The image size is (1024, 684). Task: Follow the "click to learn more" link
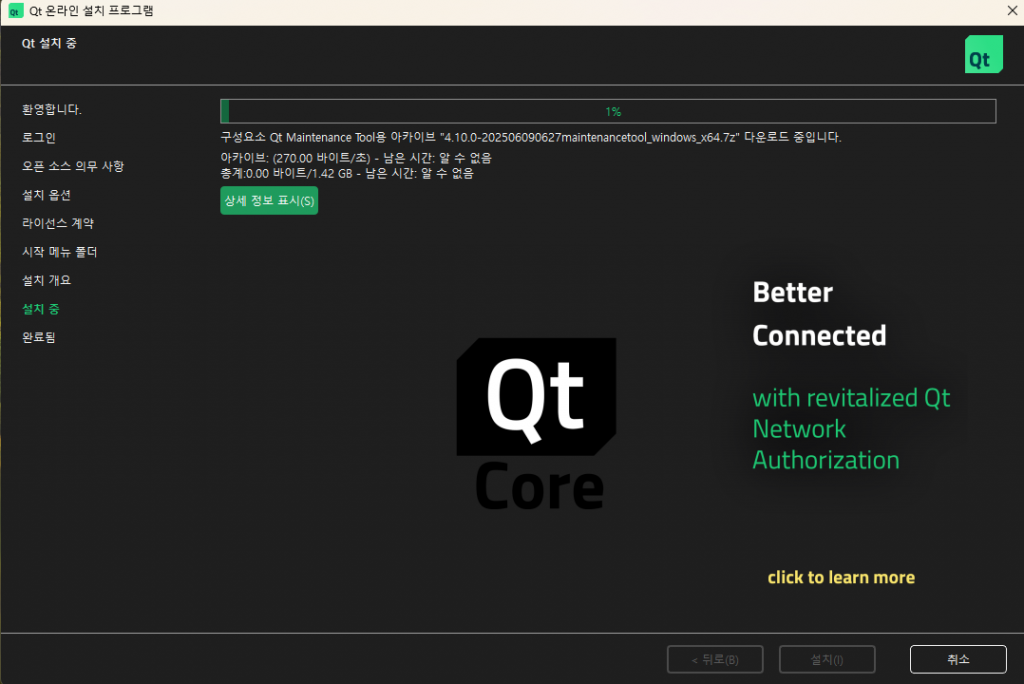(841, 577)
